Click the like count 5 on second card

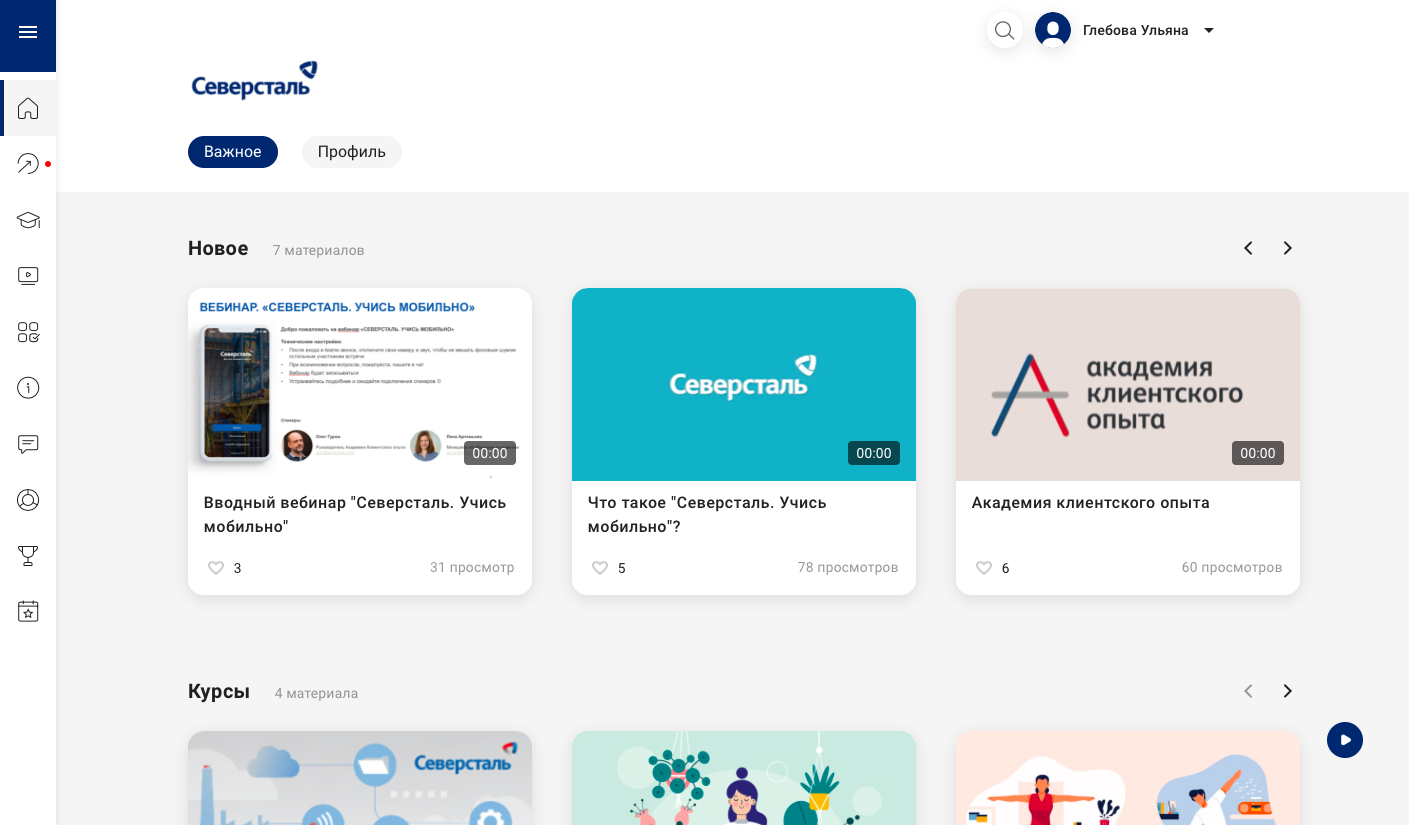tap(622, 568)
